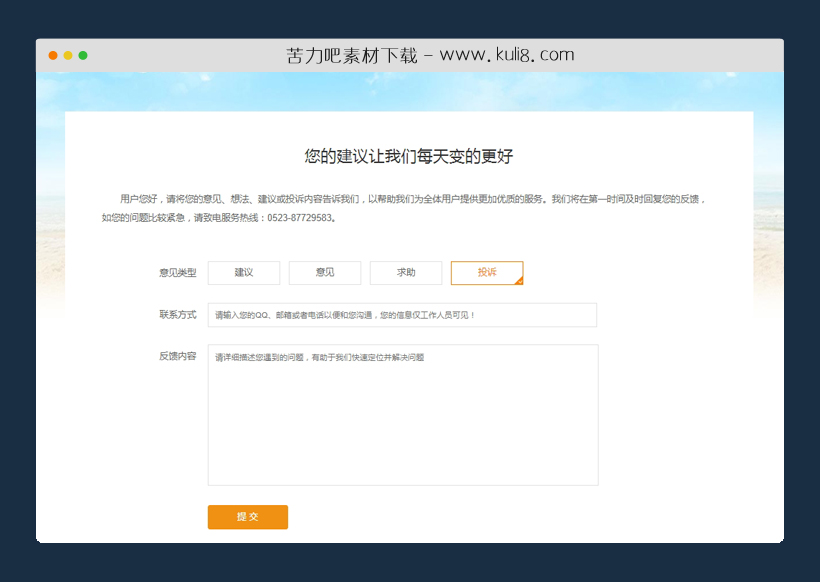Click the orange corner checkmark on 投诉 button
Screen dimensions: 820x582
point(518,279)
